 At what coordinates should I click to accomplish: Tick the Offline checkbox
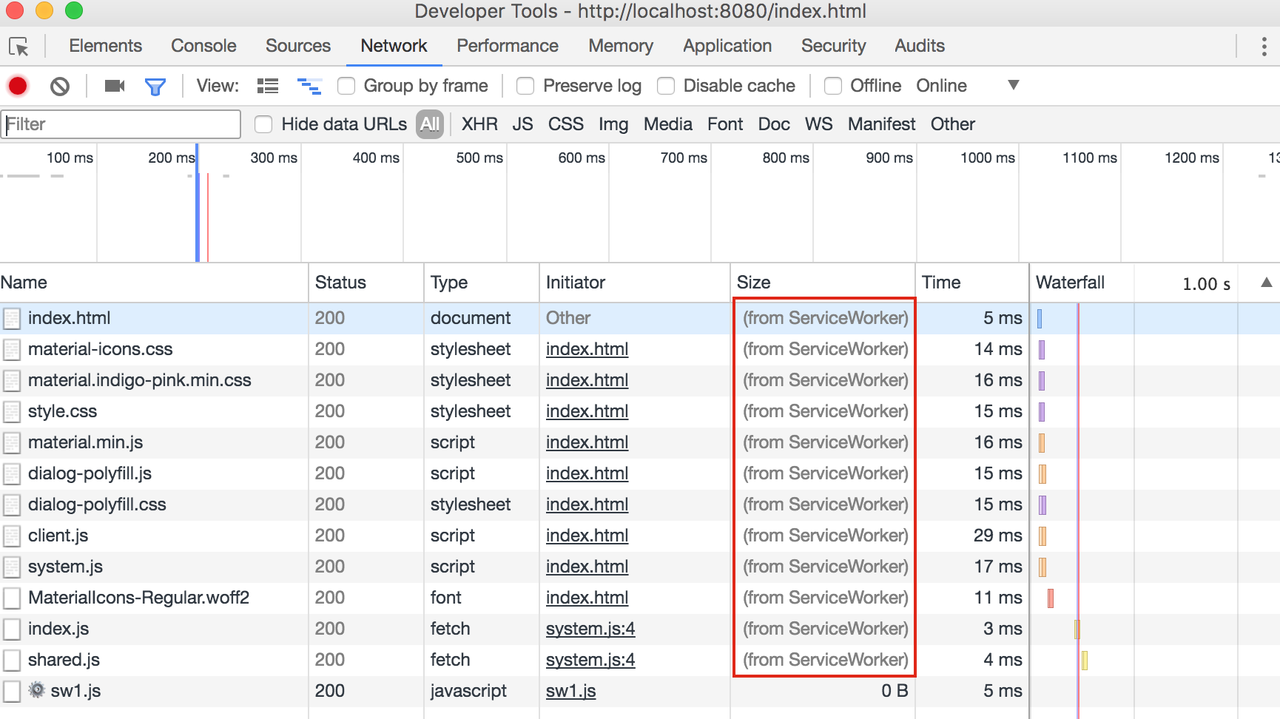click(x=833, y=86)
